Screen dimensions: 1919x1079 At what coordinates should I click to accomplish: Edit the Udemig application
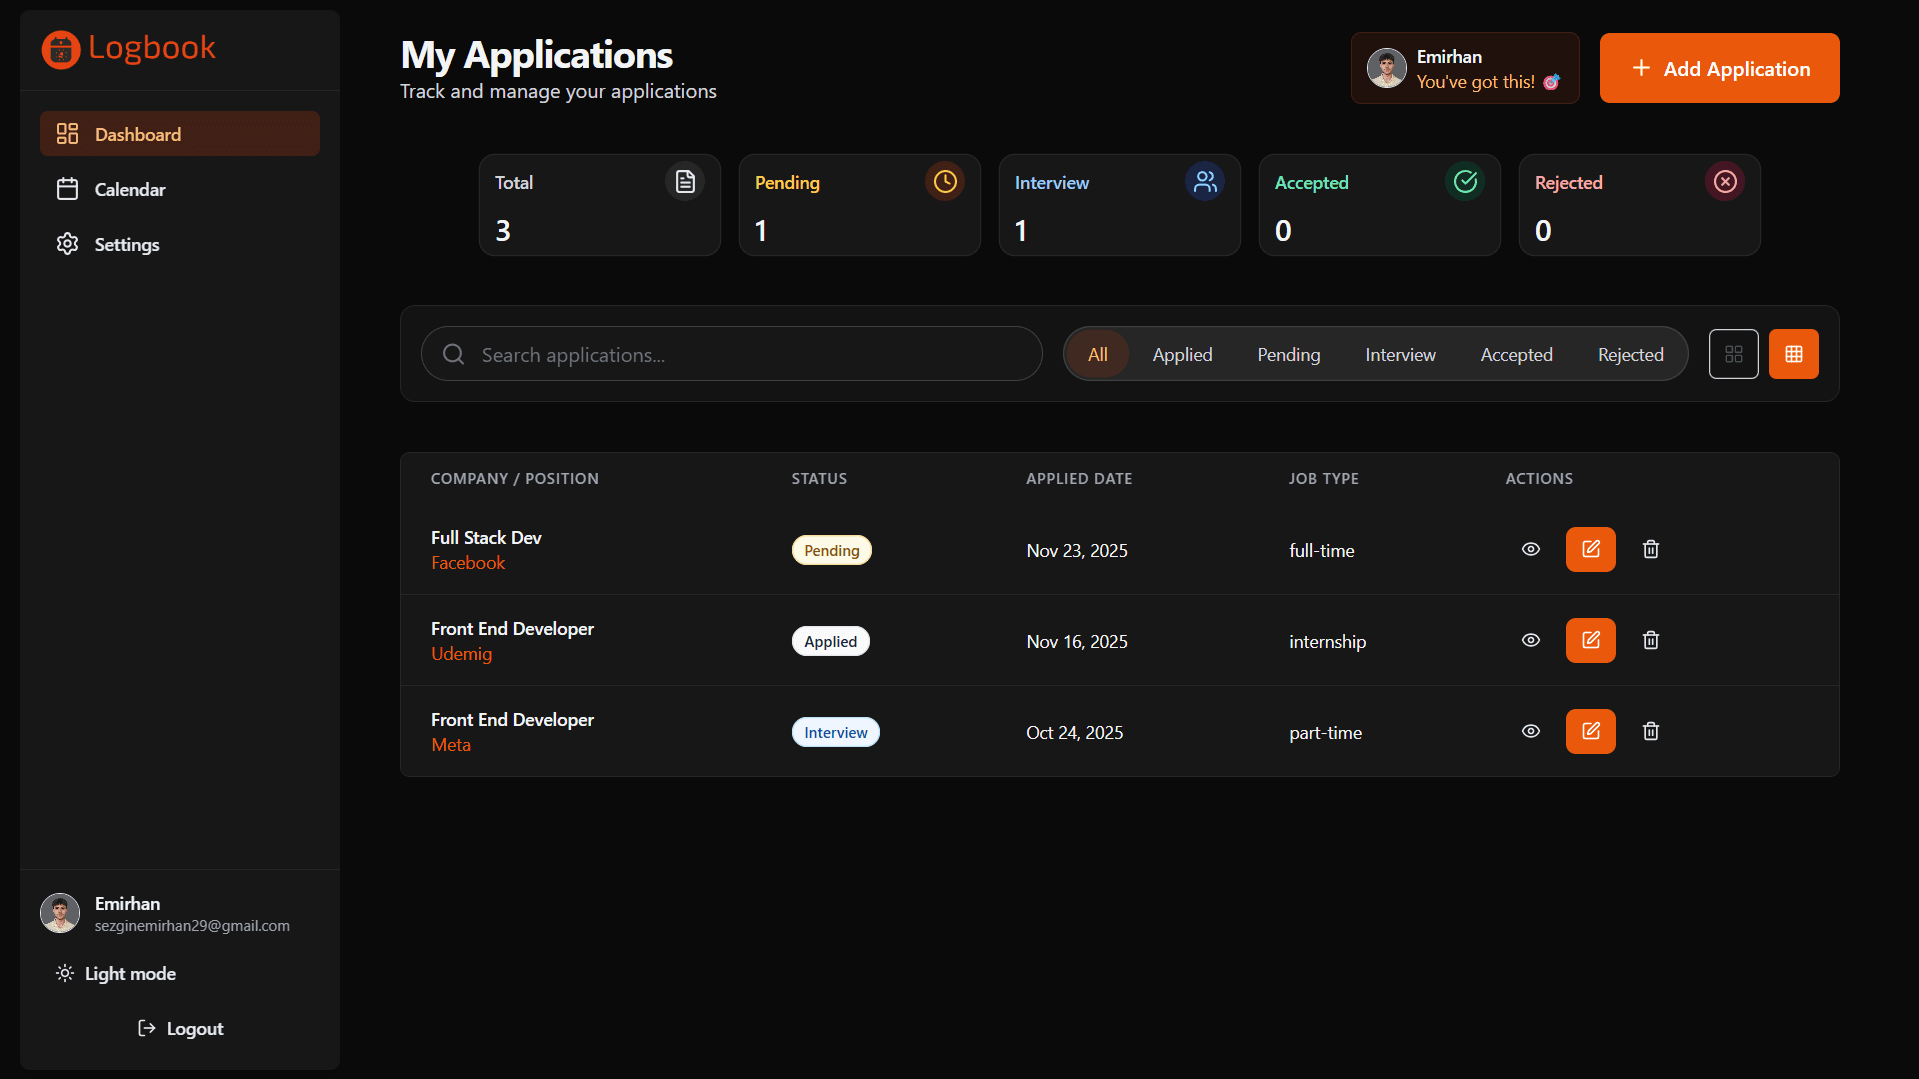1590,640
